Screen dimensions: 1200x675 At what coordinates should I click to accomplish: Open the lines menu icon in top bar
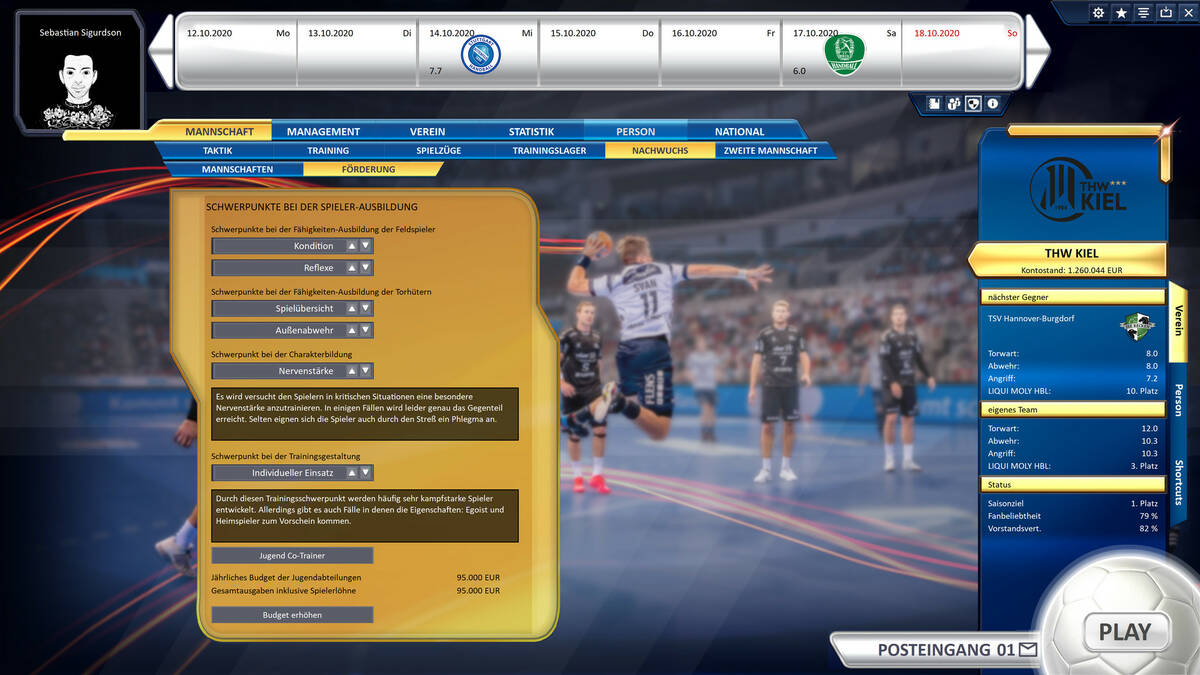(1143, 13)
